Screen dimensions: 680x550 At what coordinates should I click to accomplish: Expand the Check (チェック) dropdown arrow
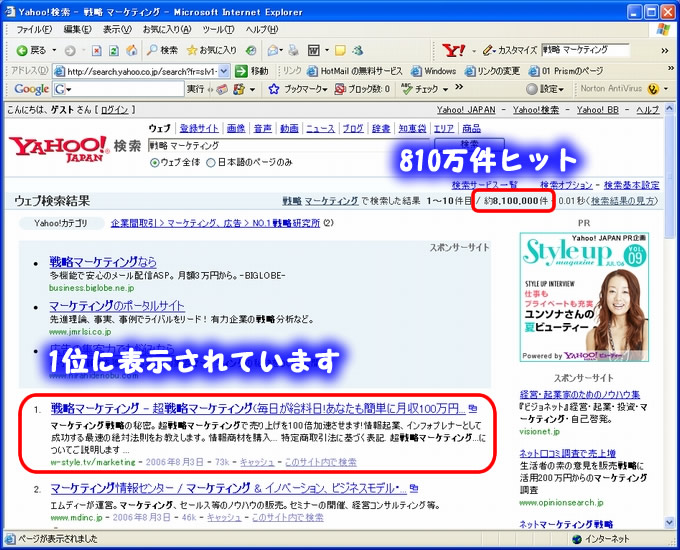pos(445,90)
